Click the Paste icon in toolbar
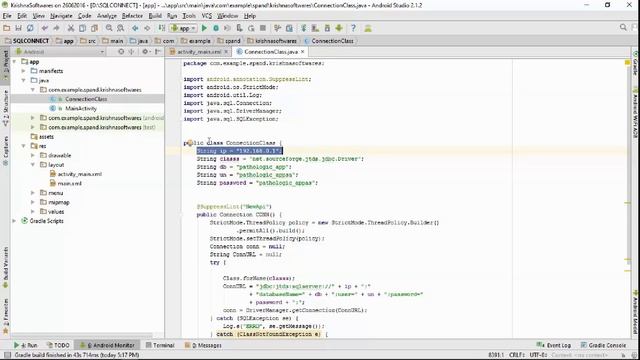The image size is (640, 360). point(94,28)
